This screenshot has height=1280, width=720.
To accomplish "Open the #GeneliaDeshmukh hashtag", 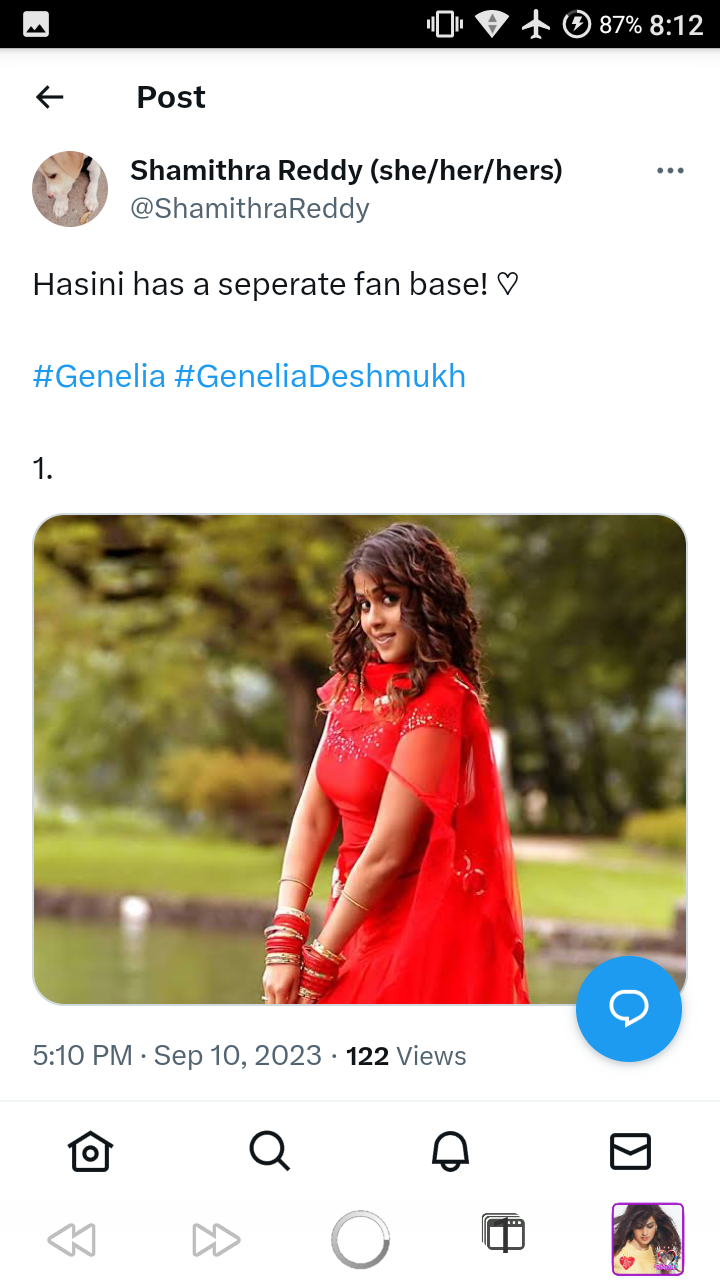I will click(x=320, y=376).
